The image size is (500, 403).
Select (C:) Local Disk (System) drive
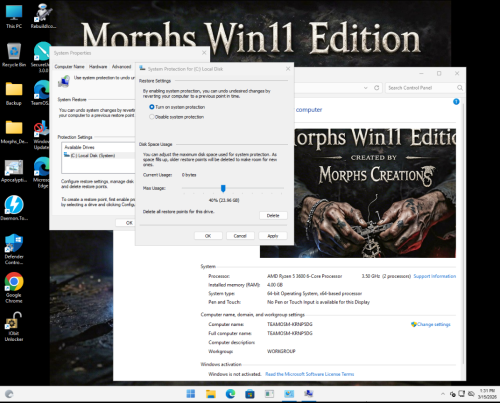pos(99,155)
